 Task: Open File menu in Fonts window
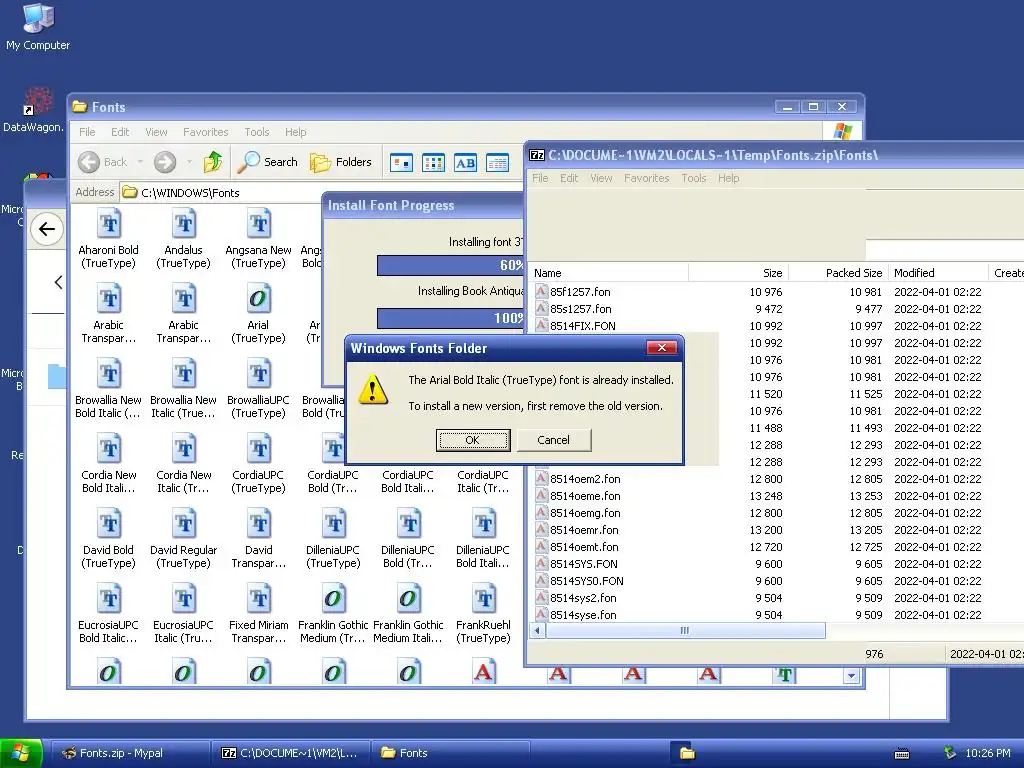[87, 132]
